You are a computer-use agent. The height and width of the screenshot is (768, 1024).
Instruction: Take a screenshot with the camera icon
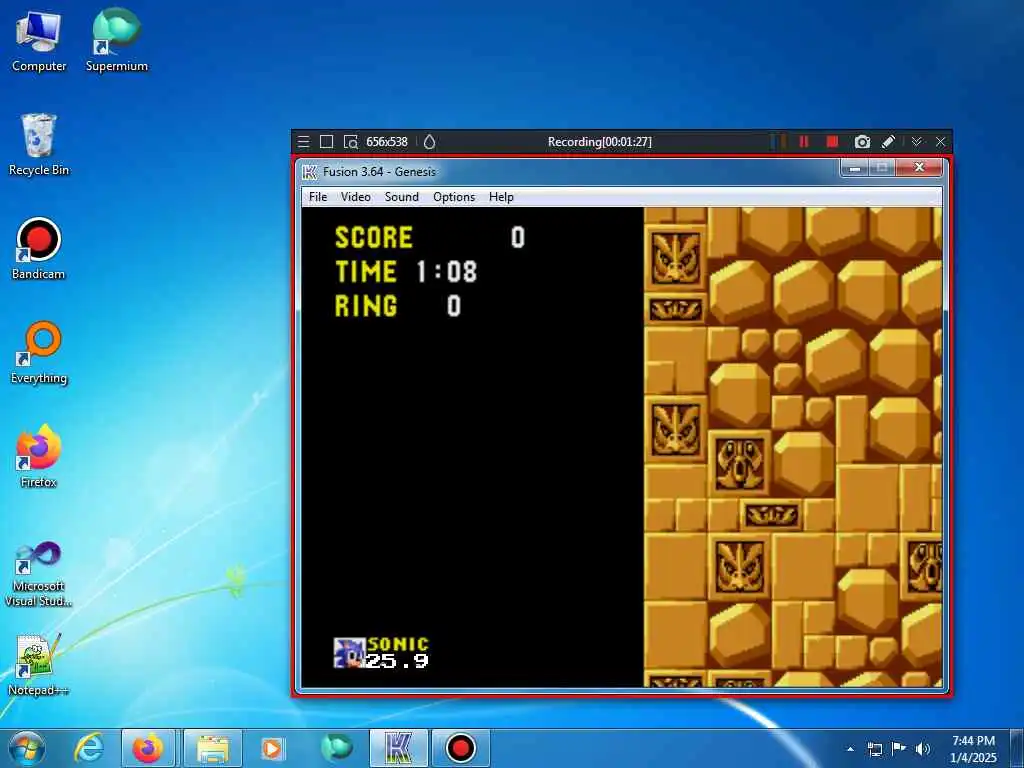click(x=862, y=142)
